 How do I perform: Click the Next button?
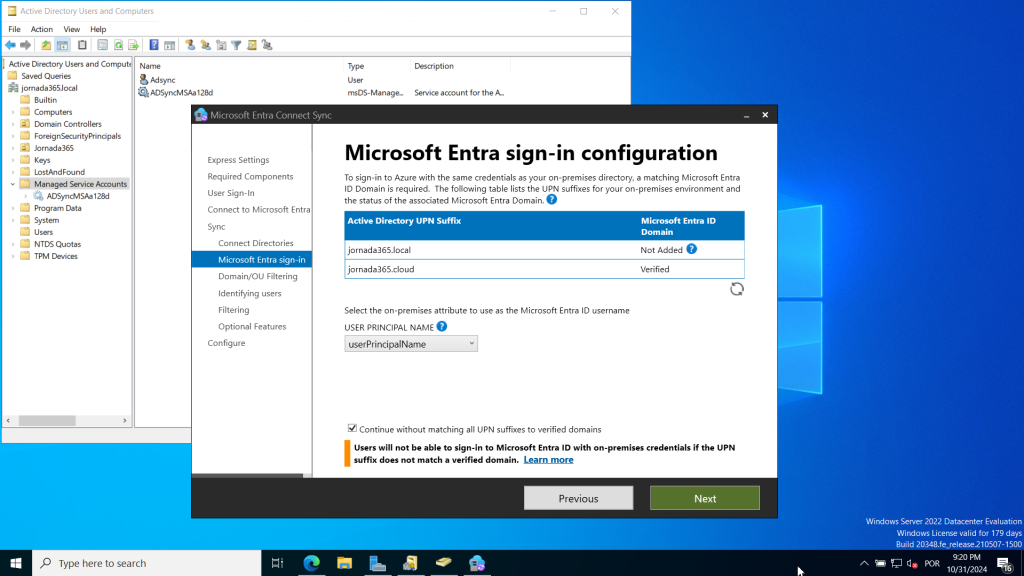point(705,498)
